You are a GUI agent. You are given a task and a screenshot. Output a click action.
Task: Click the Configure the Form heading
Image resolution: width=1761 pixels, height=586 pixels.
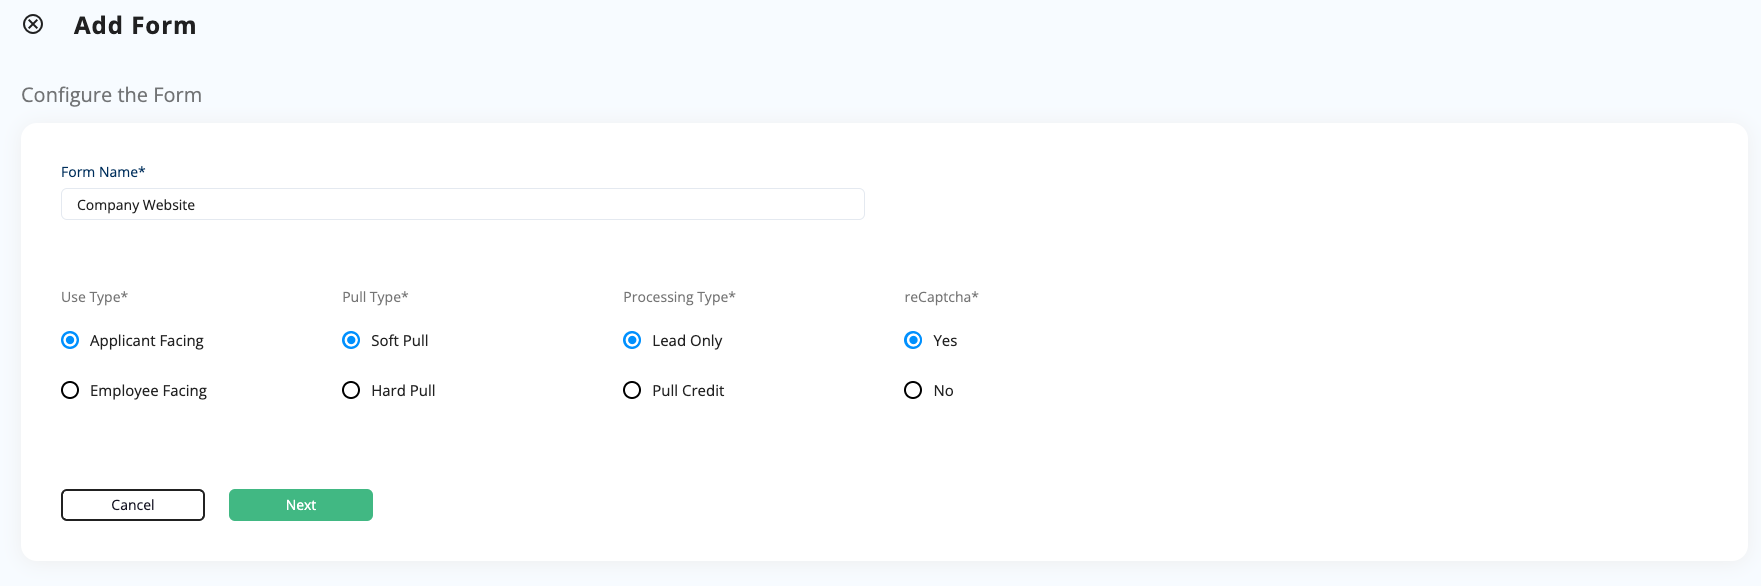pyautogui.click(x=111, y=95)
